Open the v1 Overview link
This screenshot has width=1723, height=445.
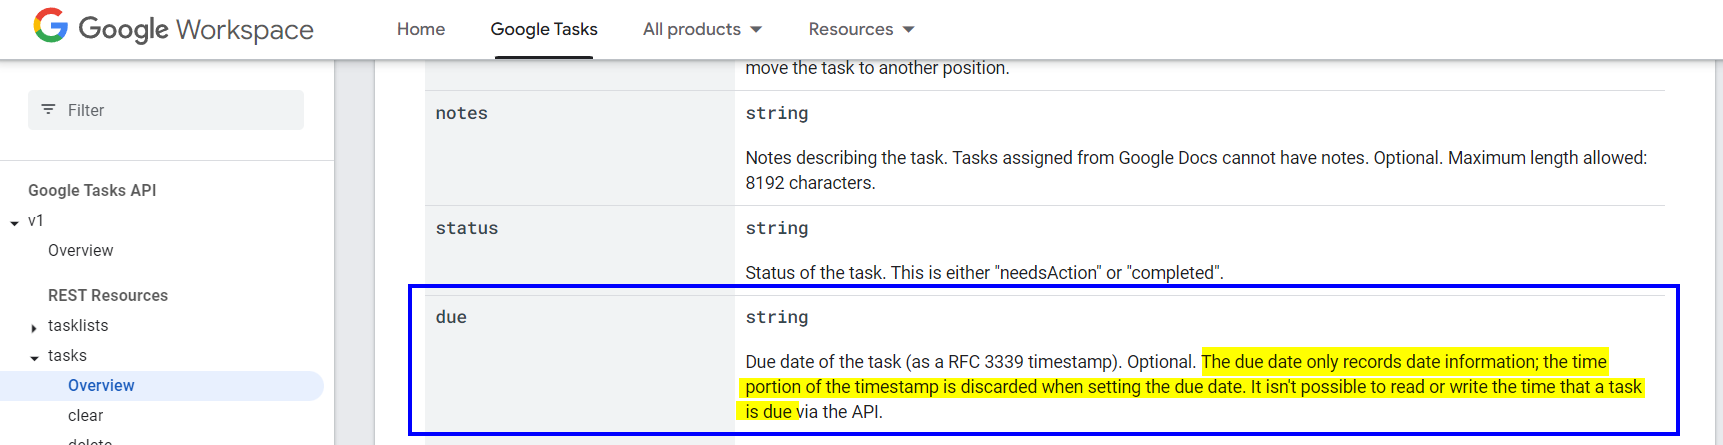pos(80,250)
